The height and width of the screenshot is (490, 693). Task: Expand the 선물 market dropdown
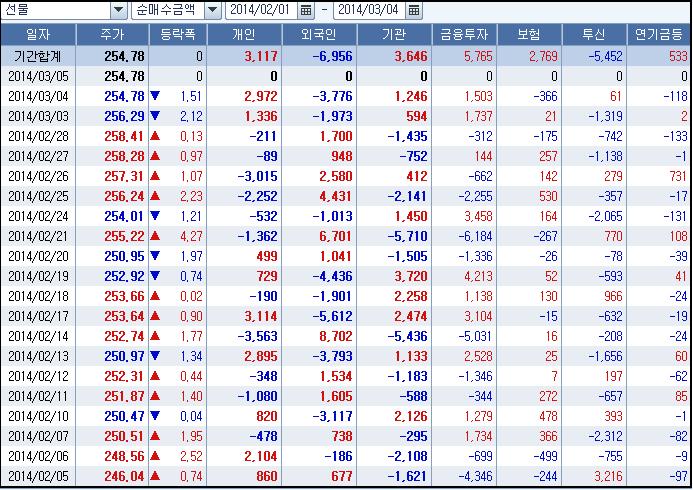pos(118,10)
